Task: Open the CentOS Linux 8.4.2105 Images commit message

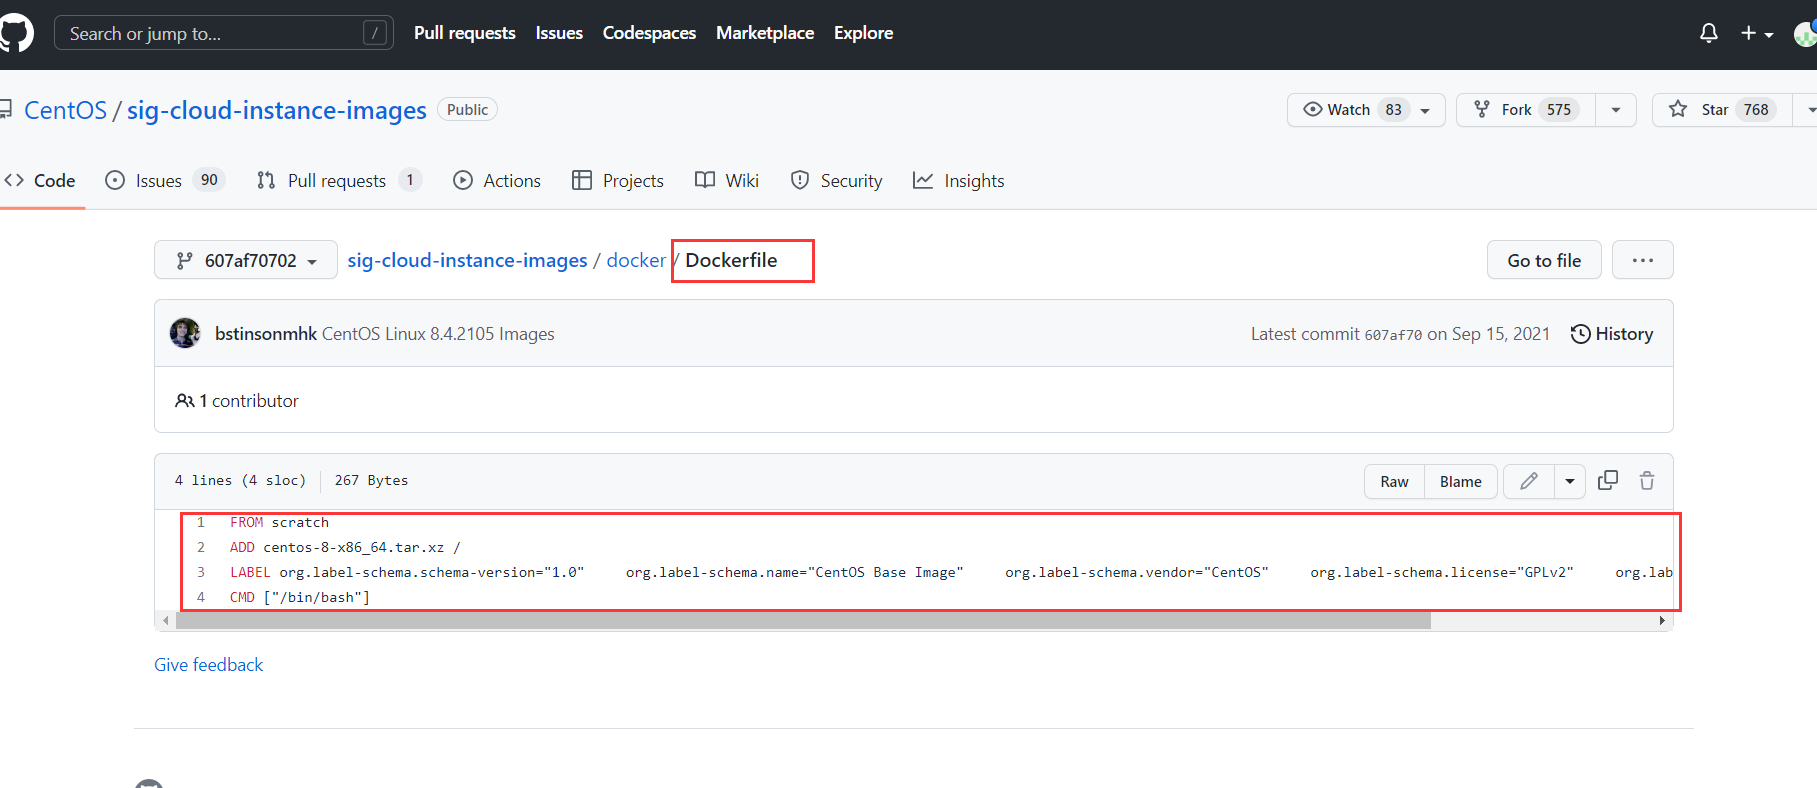Action: point(438,334)
